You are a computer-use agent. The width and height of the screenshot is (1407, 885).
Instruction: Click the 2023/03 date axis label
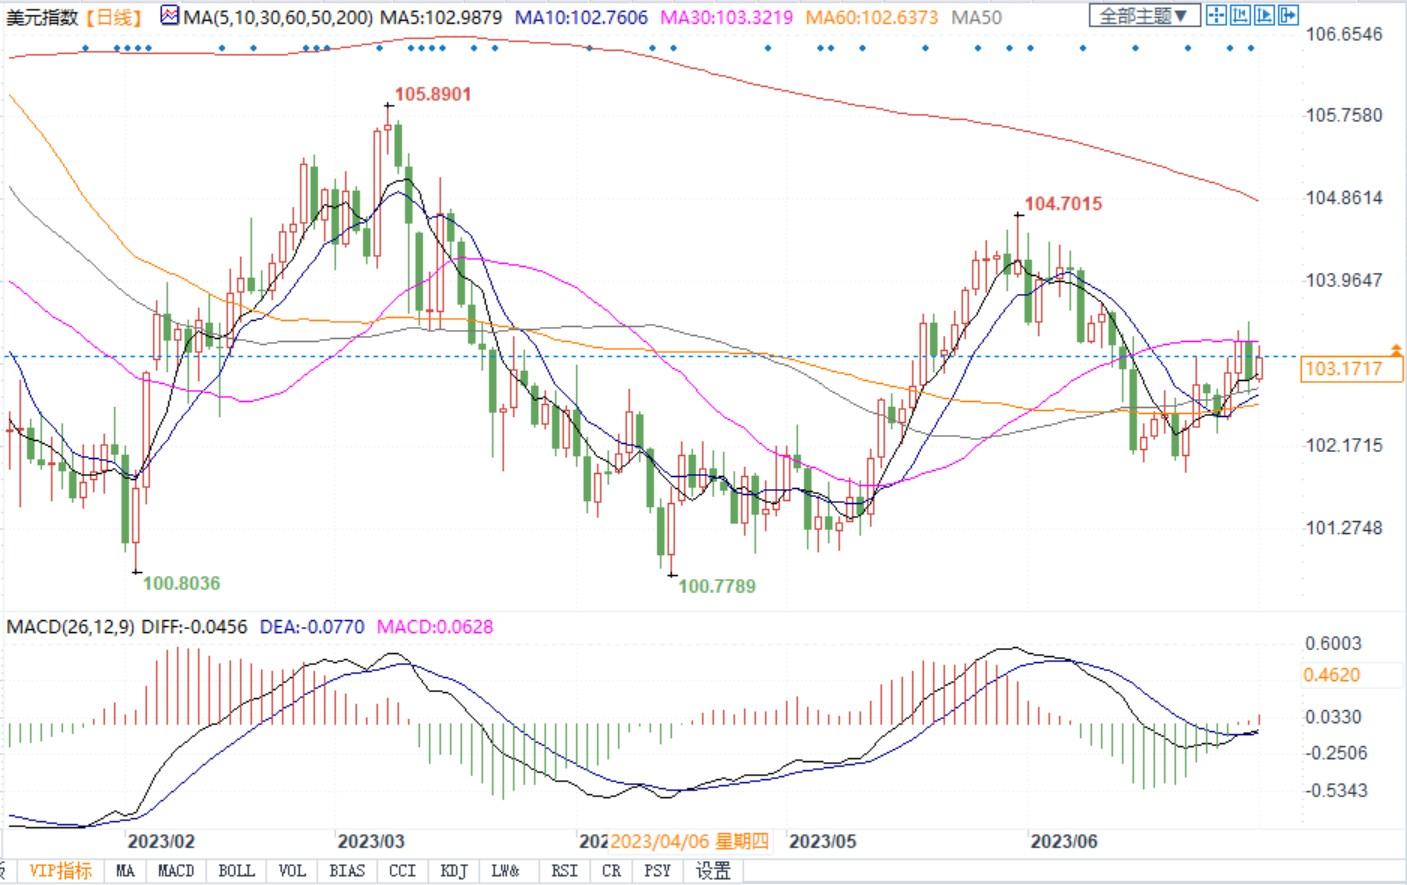tap(371, 841)
